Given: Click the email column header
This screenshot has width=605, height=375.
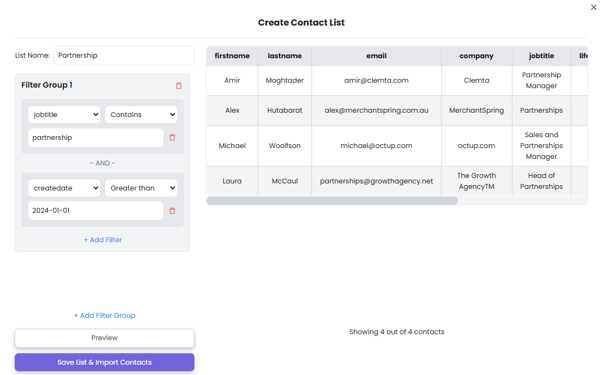Looking at the screenshot, I should click(x=376, y=56).
